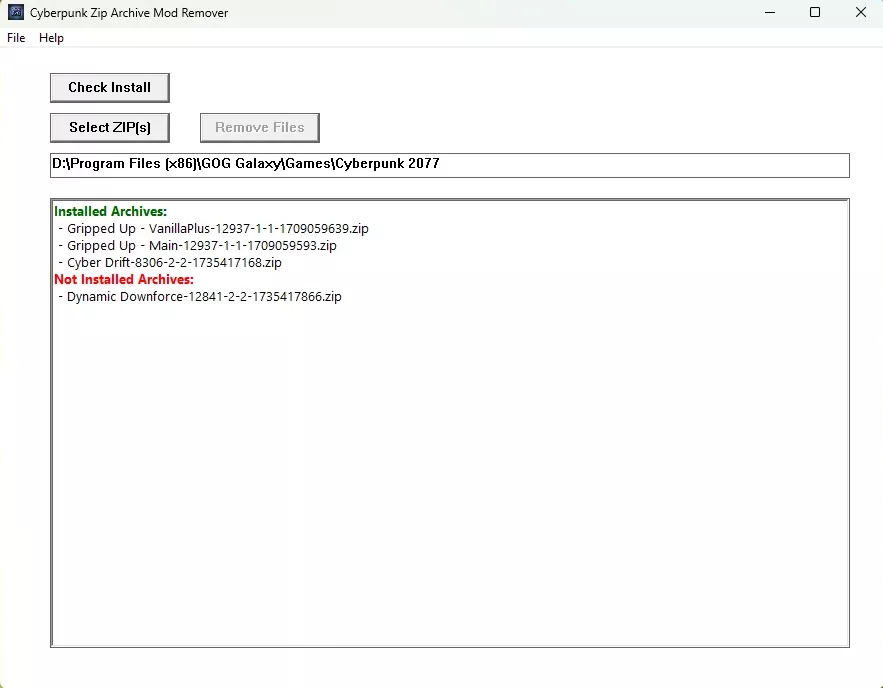Open the Help menu
883x688 pixels.
(x=51, y=38)
